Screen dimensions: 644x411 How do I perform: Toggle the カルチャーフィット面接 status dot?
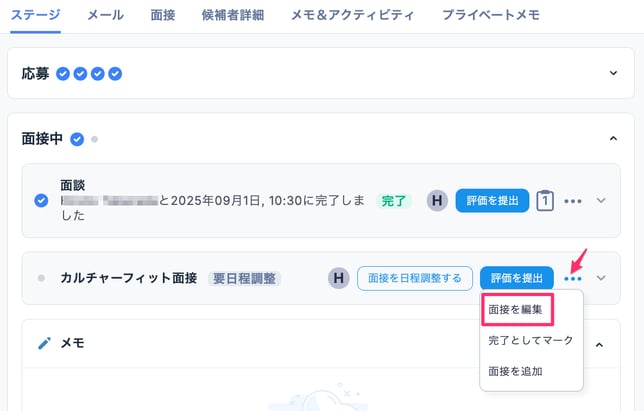(x=41, y=278)
